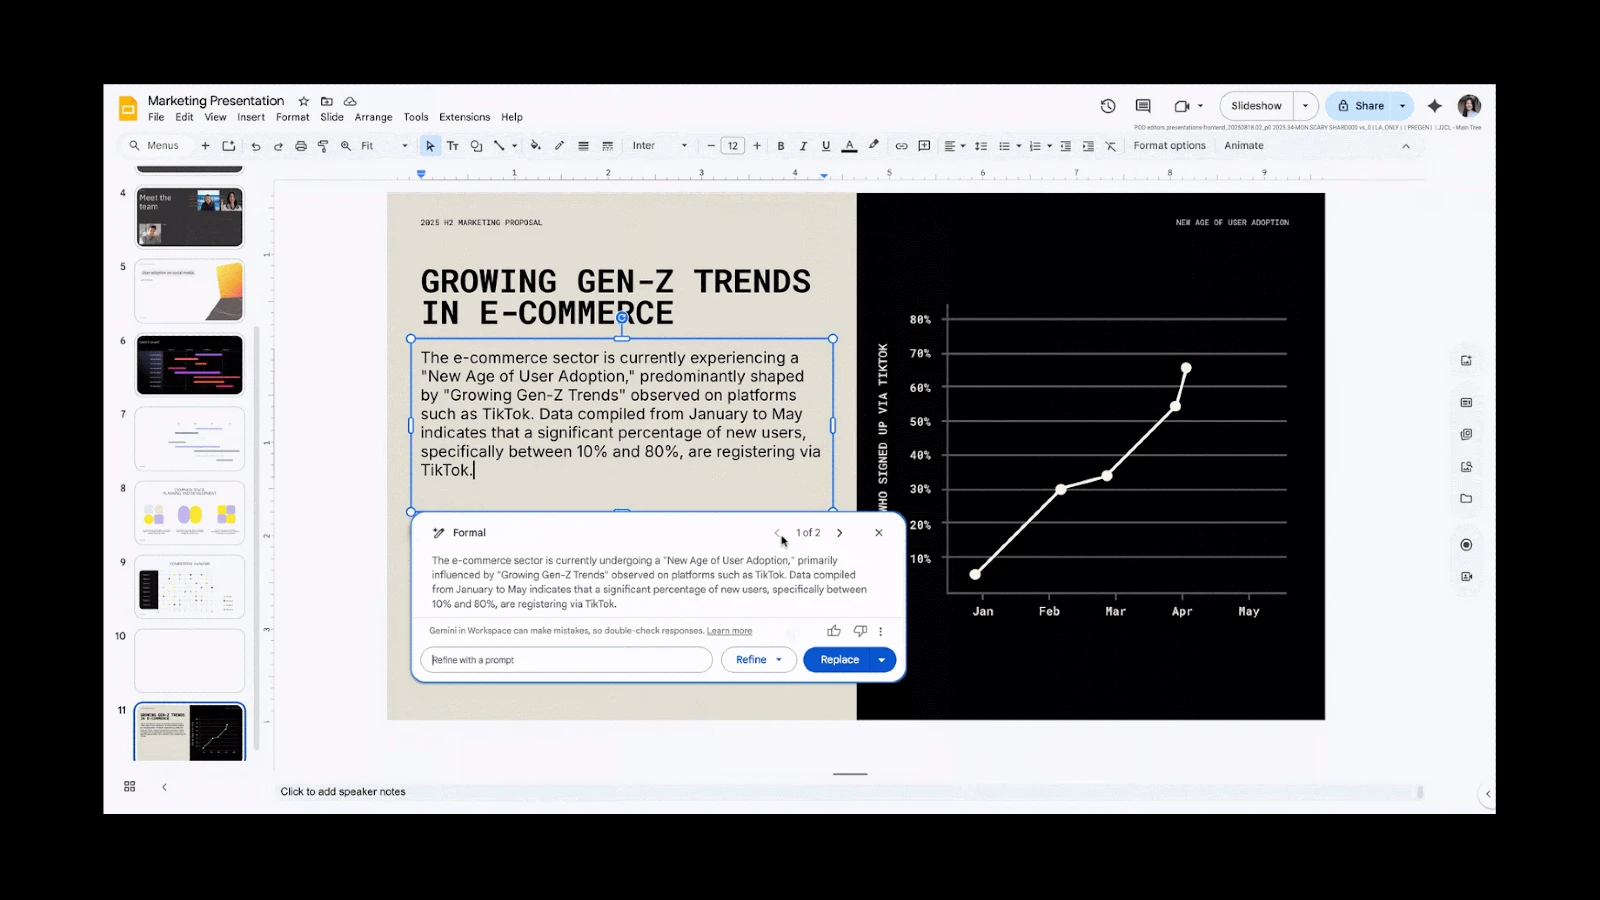This screenshot has height=900, width=1600.
Task: Open the Fit zoom level dropdown
Action: pos(385,146)
